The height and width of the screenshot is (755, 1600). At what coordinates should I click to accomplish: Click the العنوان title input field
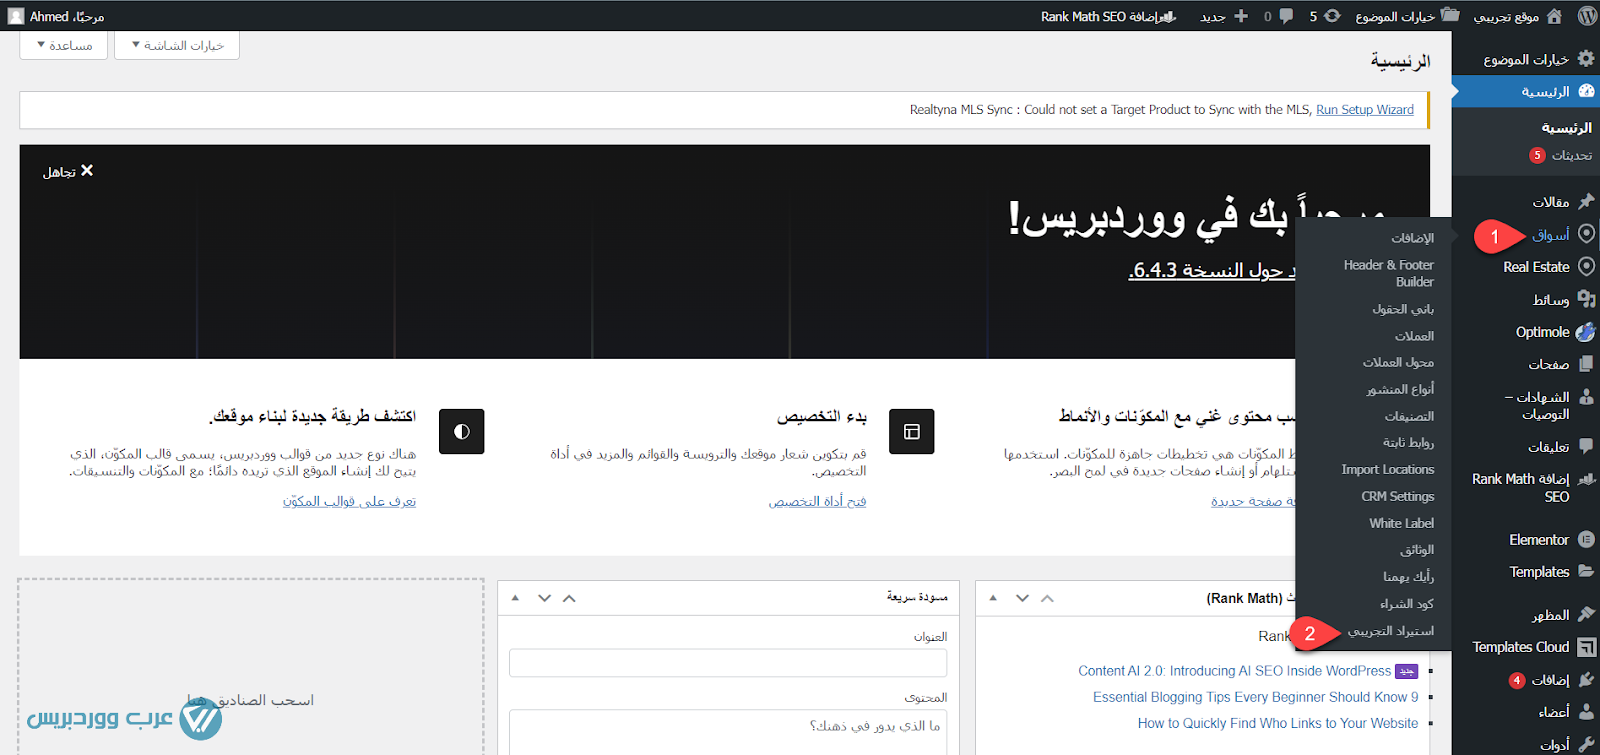point(728,663)
